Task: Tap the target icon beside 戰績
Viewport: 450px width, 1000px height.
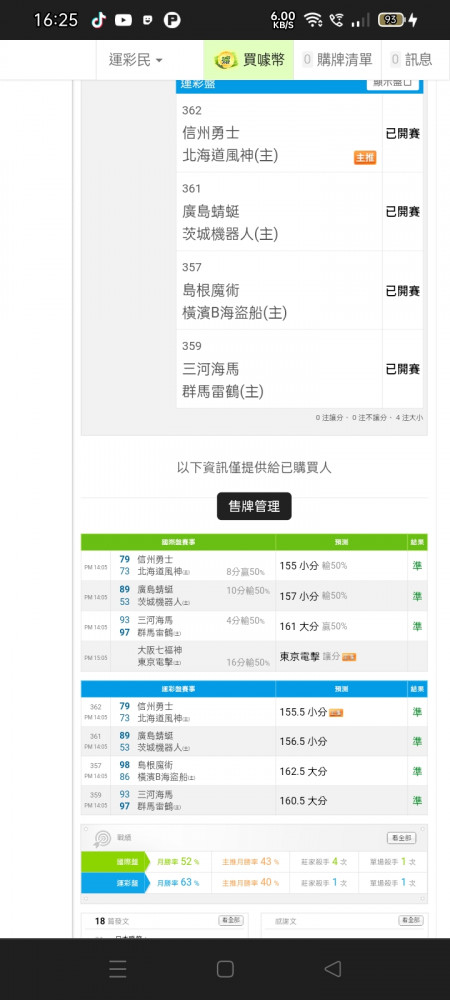Action: (103, 838)
